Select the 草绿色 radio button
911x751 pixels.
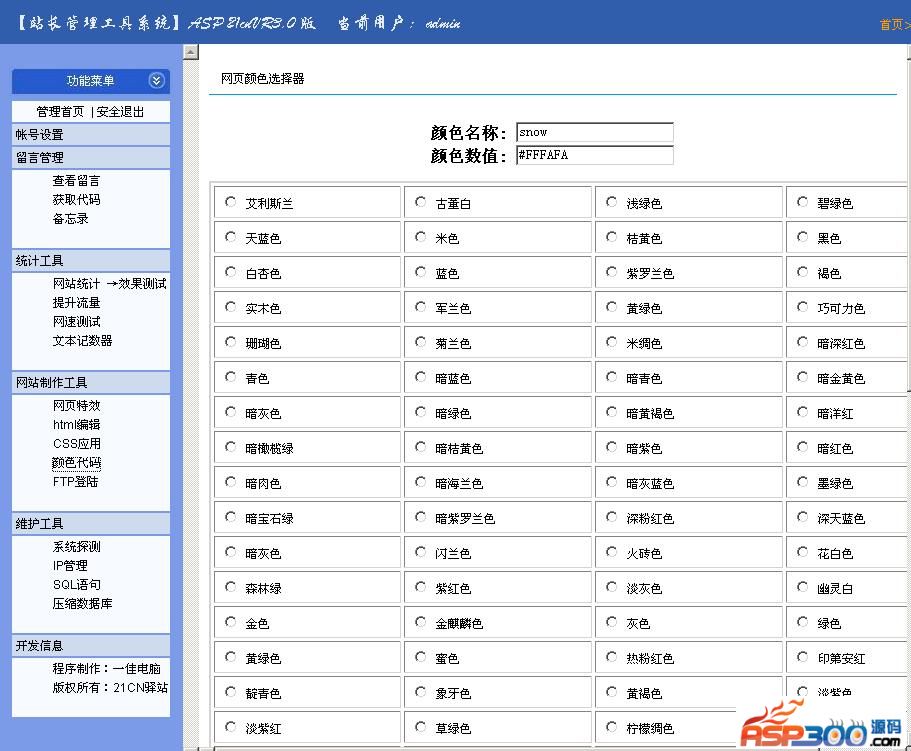click(421, 727)
